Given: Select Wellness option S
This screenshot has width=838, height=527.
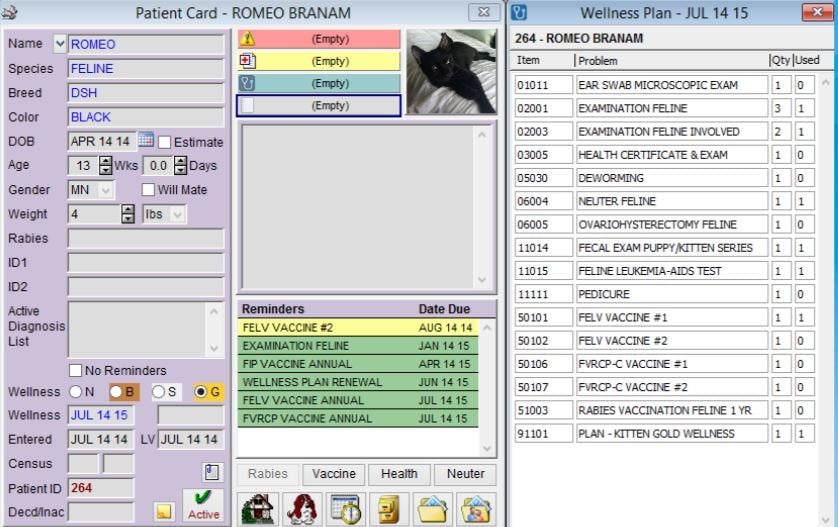Looking at the screenshot, I should [x=158, y=392].
